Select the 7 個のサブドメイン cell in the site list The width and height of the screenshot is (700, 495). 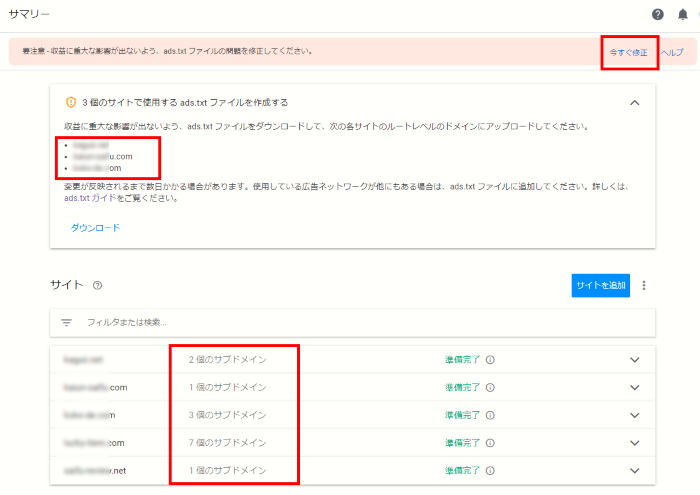227,442
